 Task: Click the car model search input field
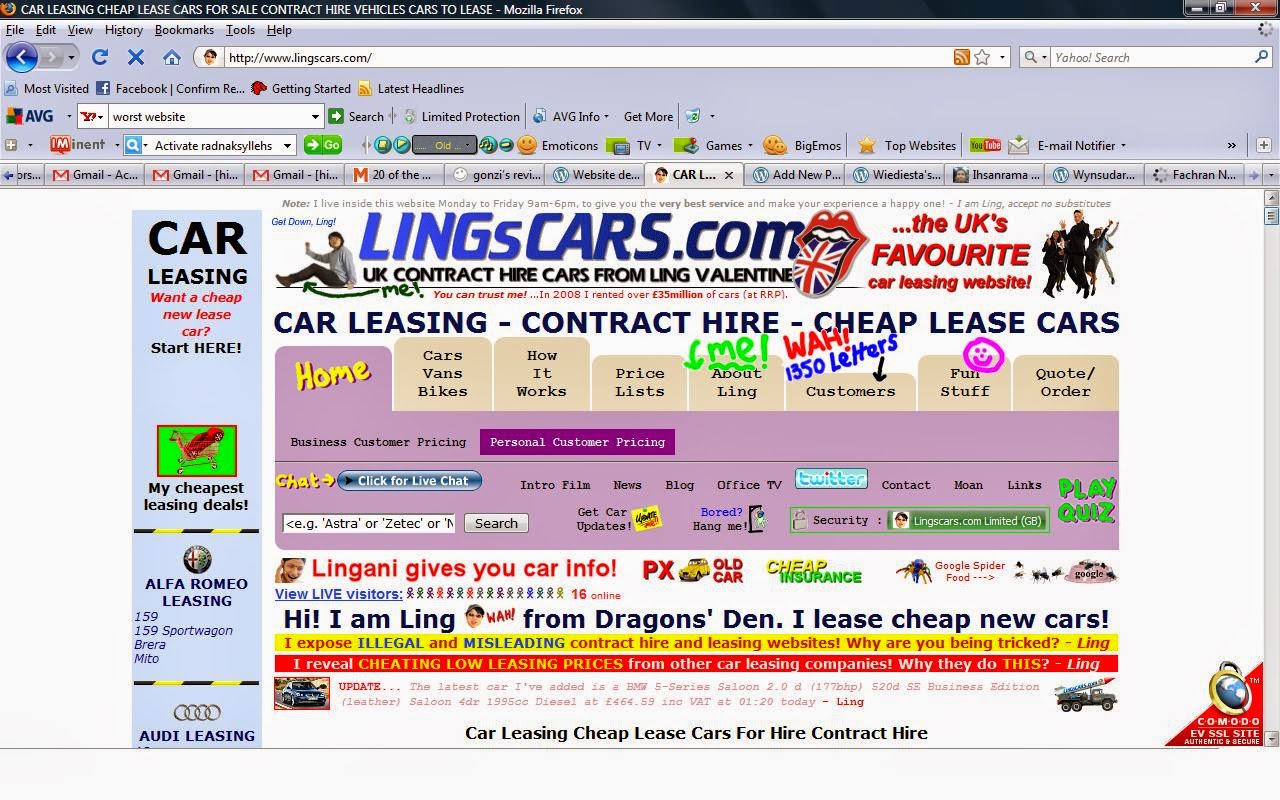(x=368, y=523)
